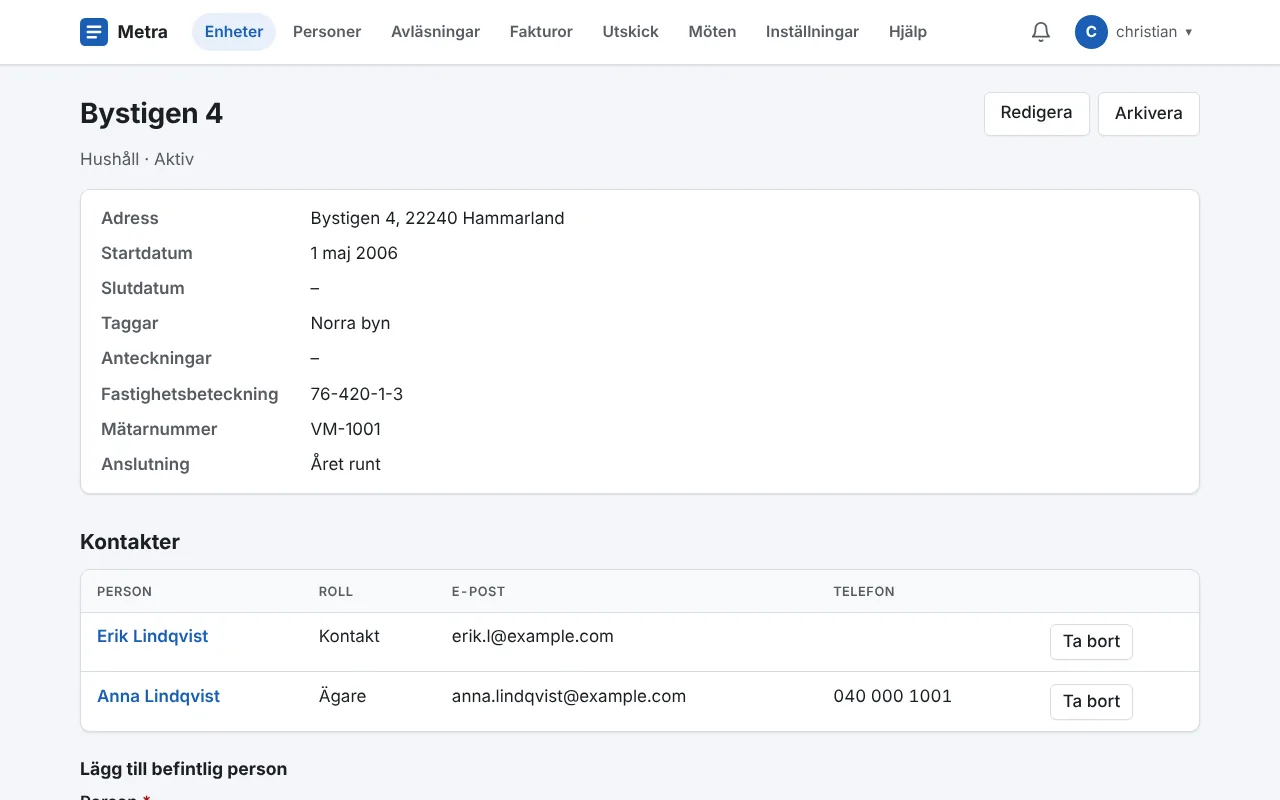The height and width of the screenshot is (800, 1280).
Task: Navigate to the Utskick tab
Action: click(631, 32)
